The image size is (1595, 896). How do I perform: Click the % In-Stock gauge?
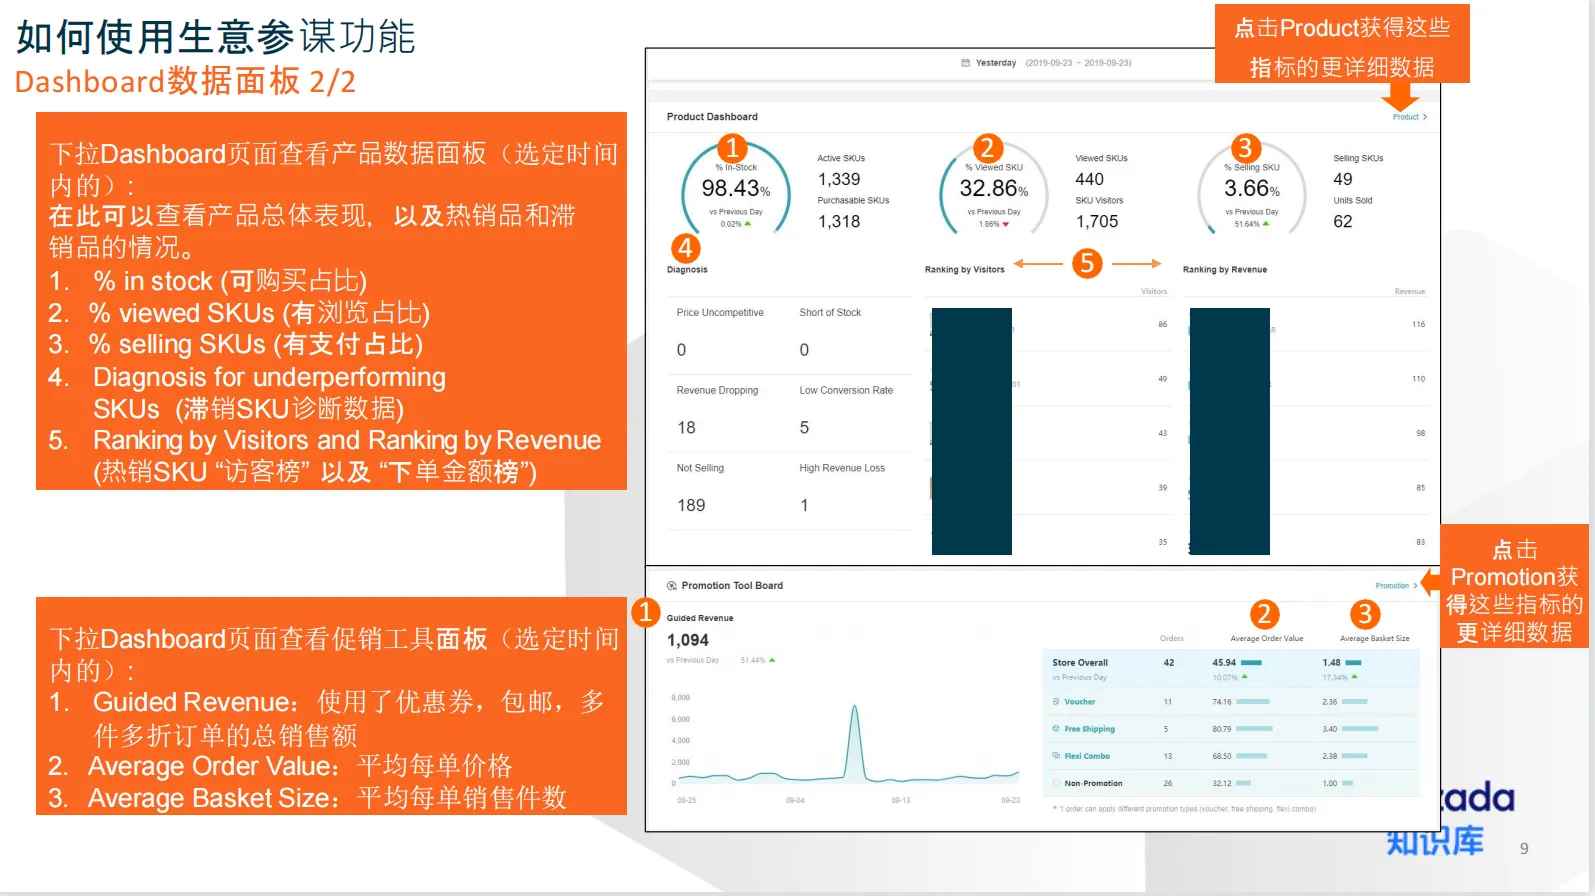[x=736, y=190]
